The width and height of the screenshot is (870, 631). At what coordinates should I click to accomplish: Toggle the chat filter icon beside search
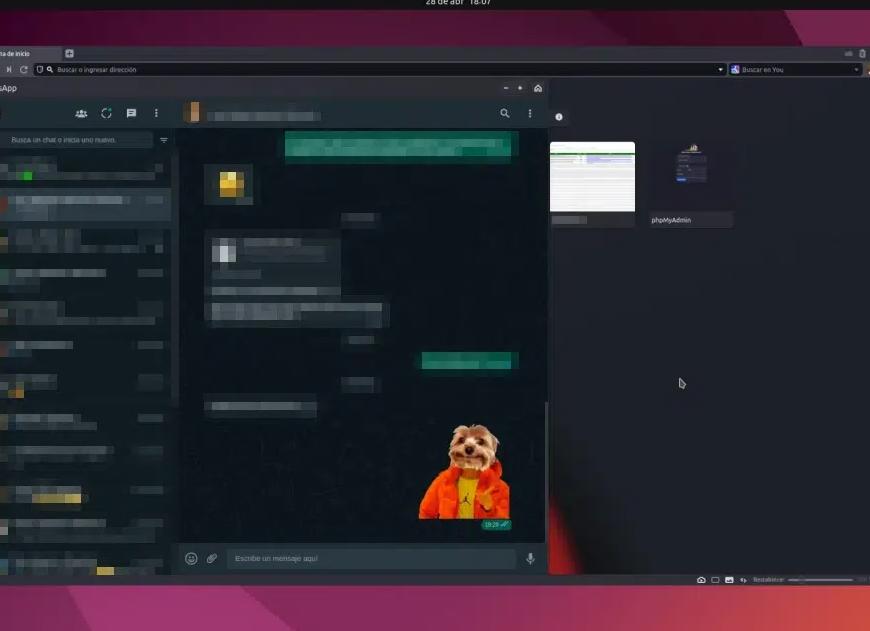click(163, 140)
